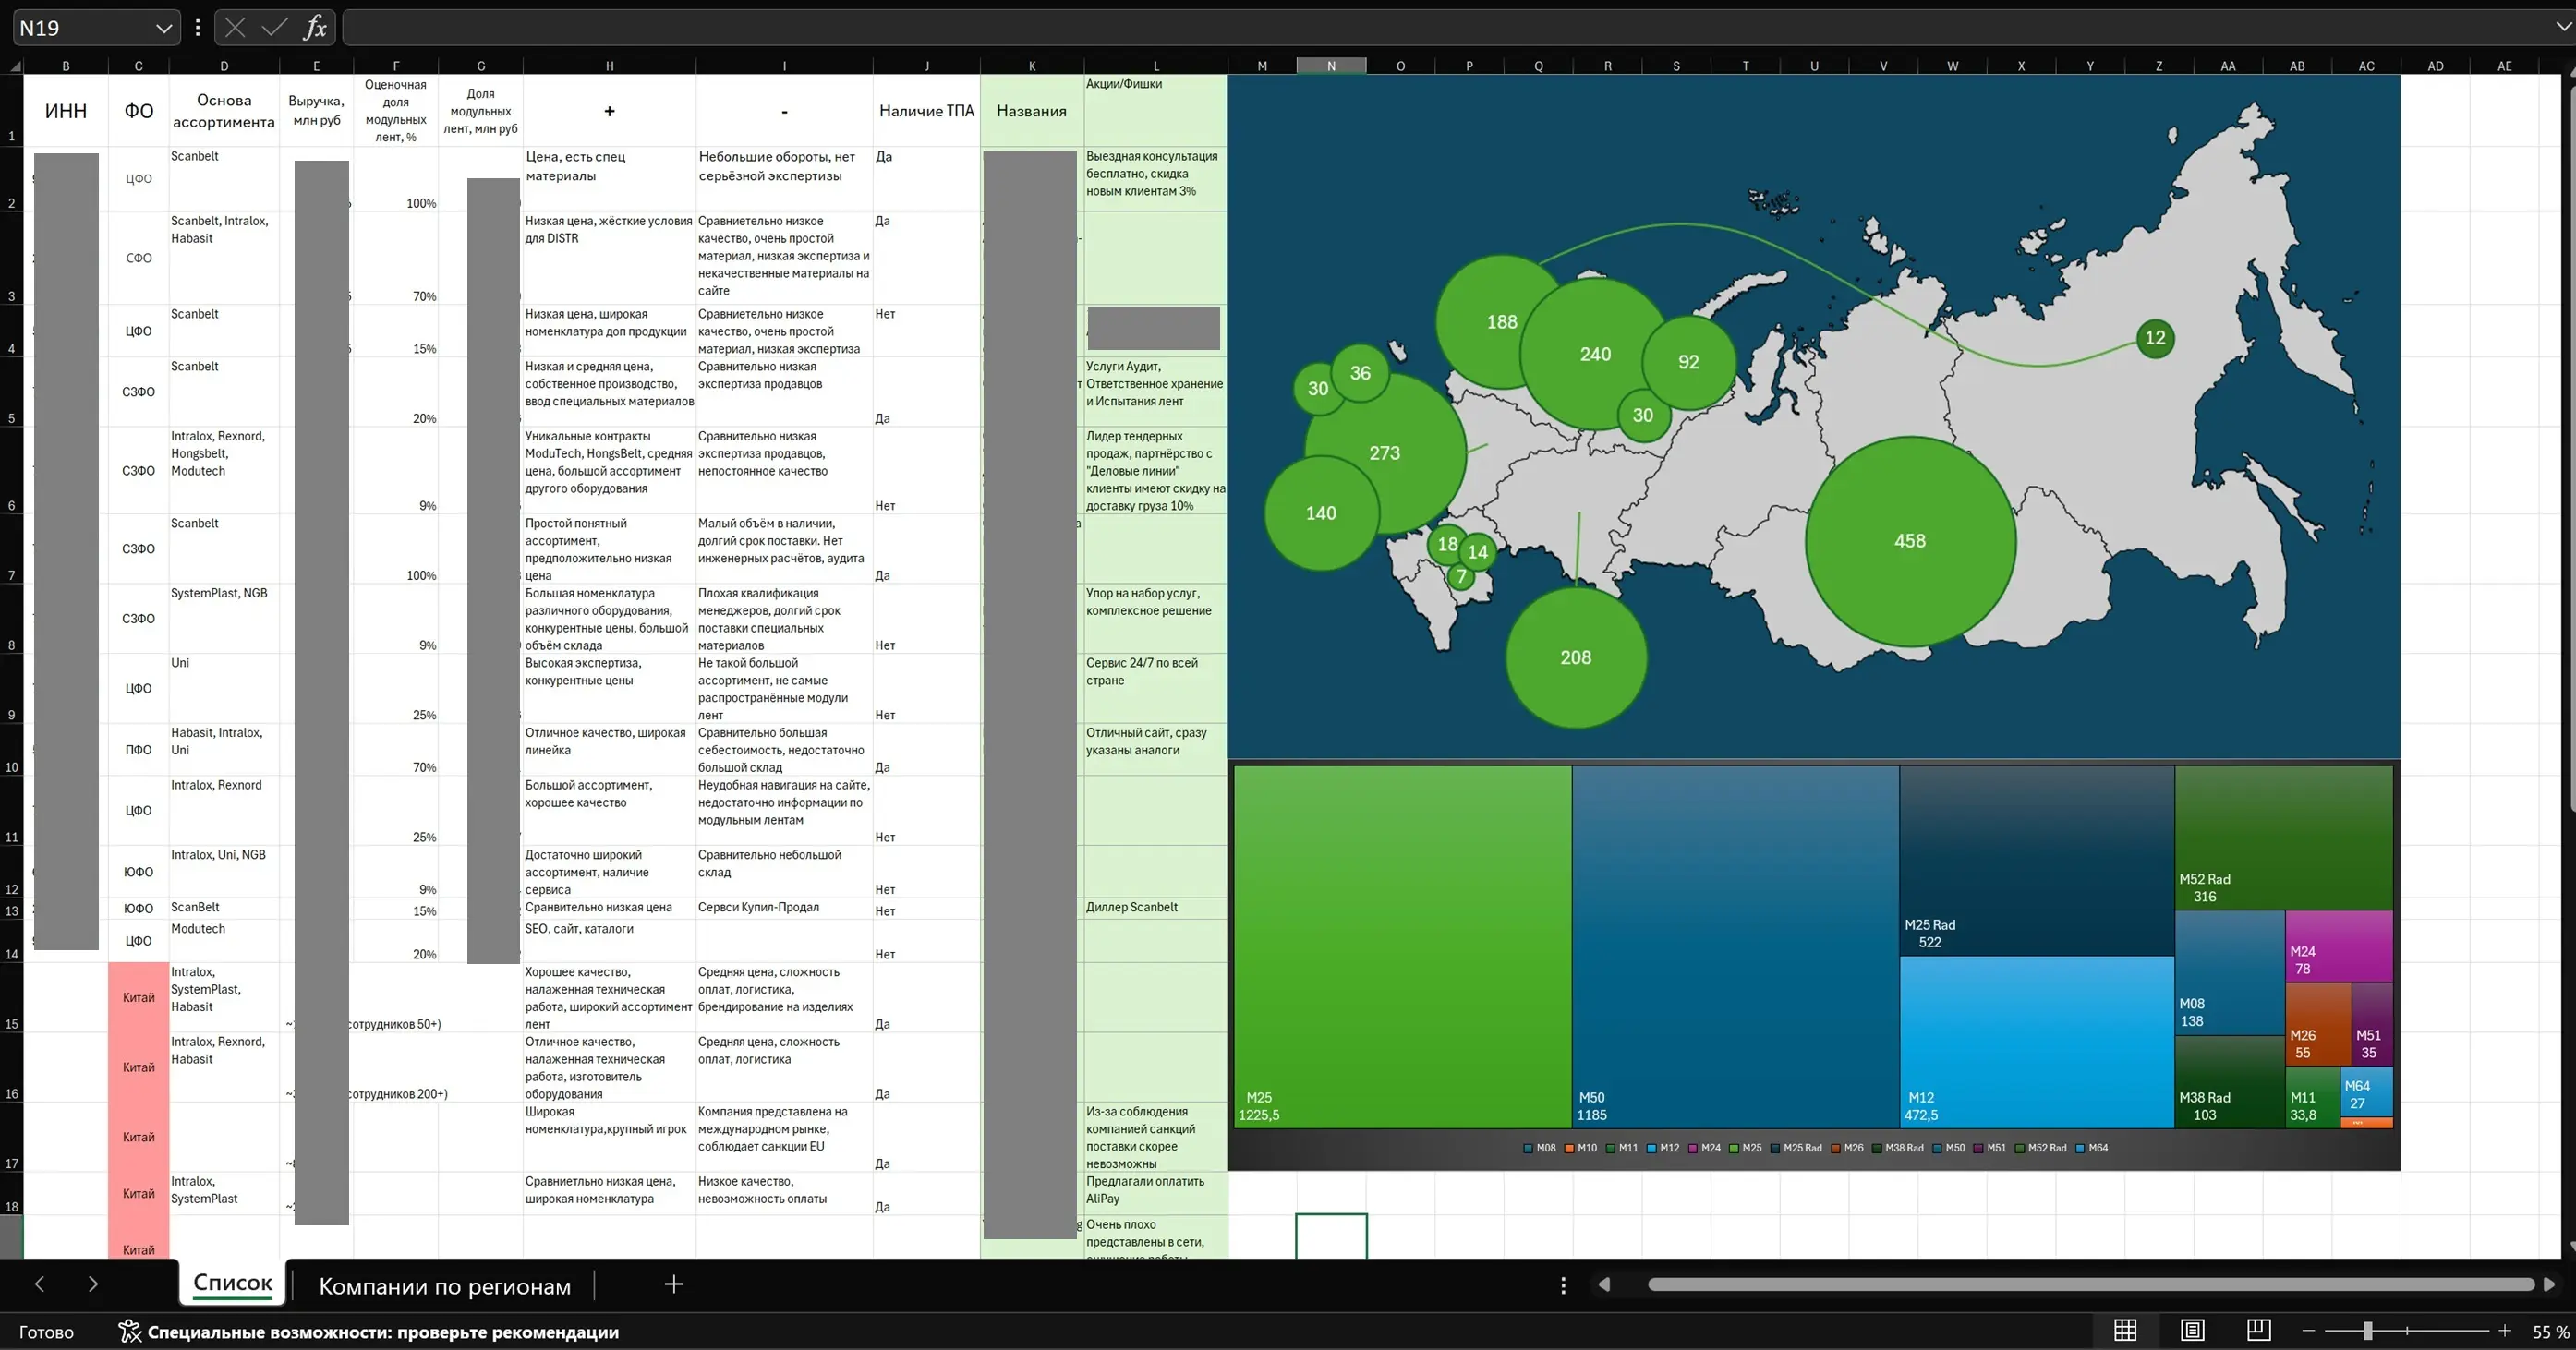
Task: Select the Основа ассортимента header cell
Action: (224, 111)
